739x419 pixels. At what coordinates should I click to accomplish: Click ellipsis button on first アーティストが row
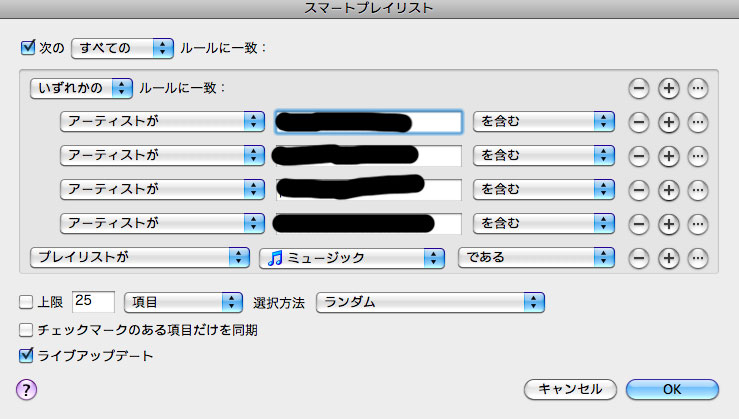point(698,123)
